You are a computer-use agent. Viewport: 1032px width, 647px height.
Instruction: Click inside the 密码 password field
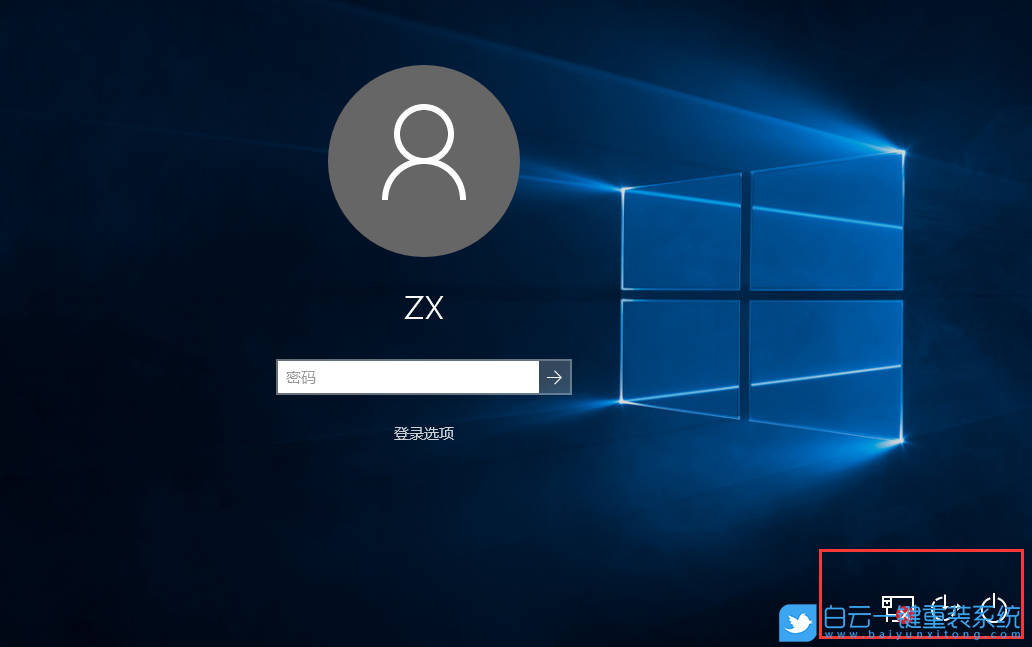(x=408, y=377)
